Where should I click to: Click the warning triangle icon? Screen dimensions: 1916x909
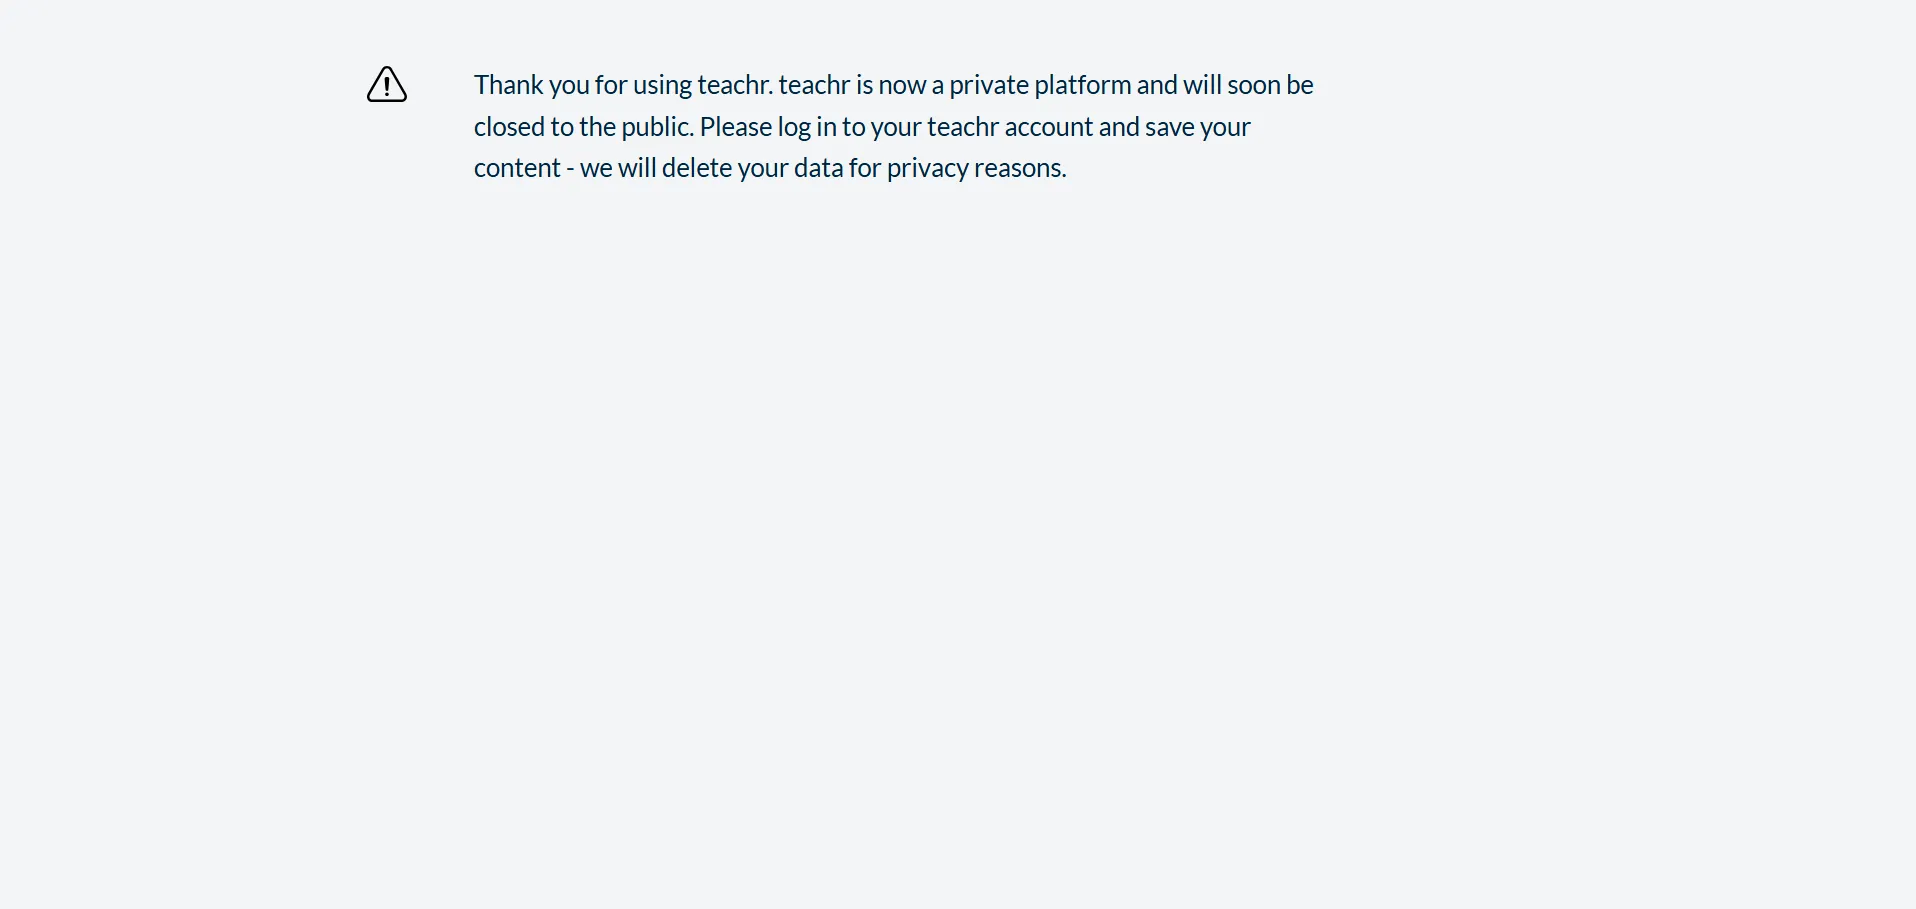pos(387,85)
